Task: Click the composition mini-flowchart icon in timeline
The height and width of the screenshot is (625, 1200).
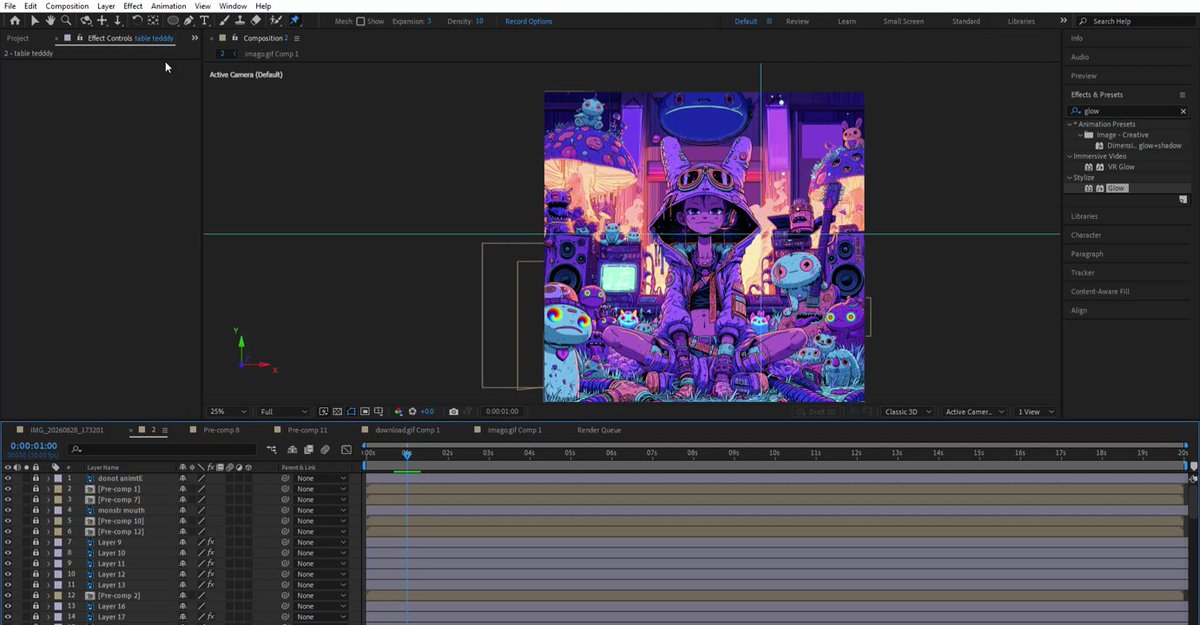Action: 271,450
